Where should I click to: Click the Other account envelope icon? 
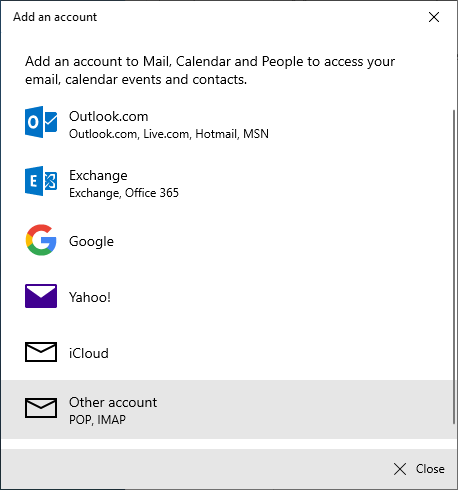pyautogui.click(x=41, y=407)
